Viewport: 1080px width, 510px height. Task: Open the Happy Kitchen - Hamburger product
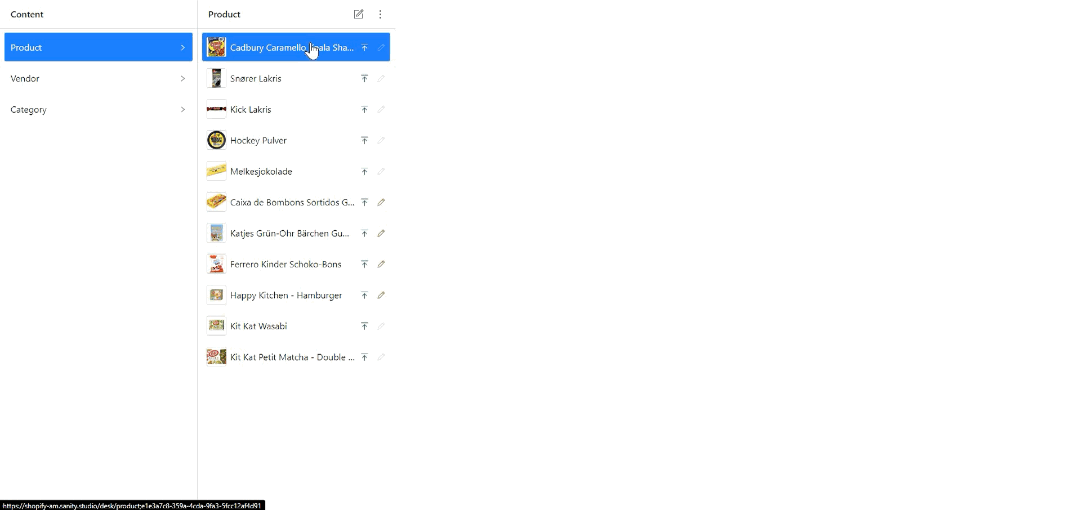pyautogui.click(x=296, y=296)
